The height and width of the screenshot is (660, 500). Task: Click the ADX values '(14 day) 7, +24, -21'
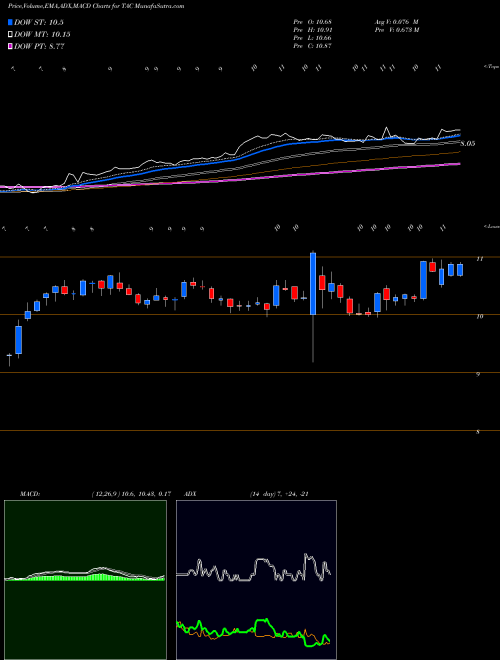[x=278, y=494]
